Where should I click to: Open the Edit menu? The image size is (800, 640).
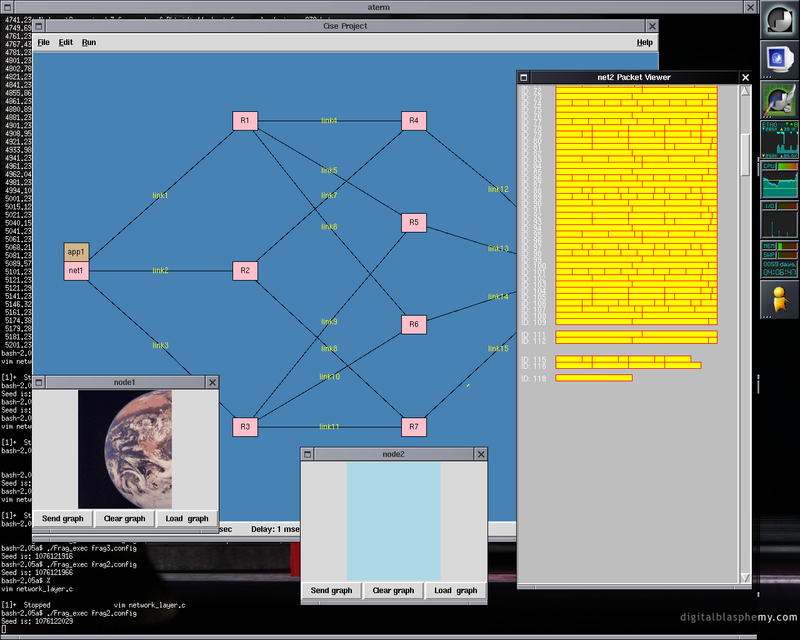point(65,42)
